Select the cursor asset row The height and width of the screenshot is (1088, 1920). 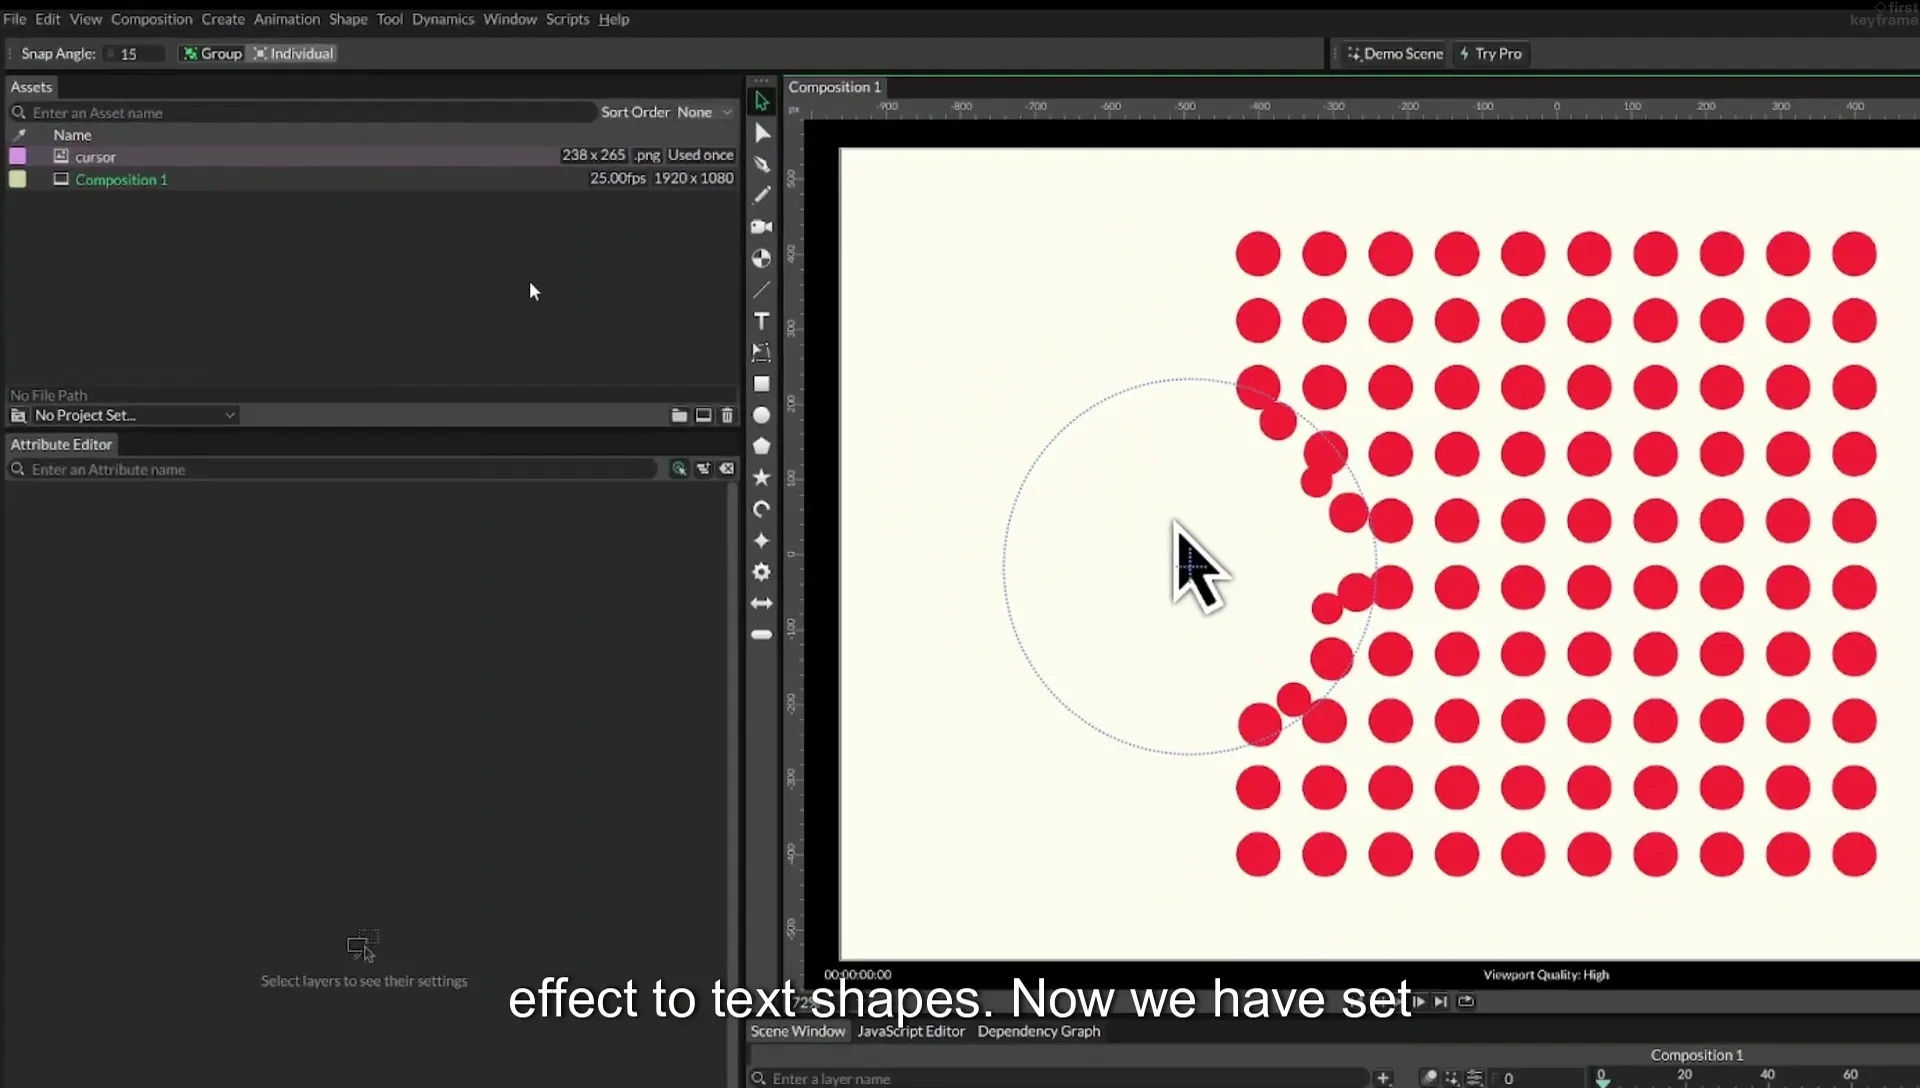tap(372, 156)
